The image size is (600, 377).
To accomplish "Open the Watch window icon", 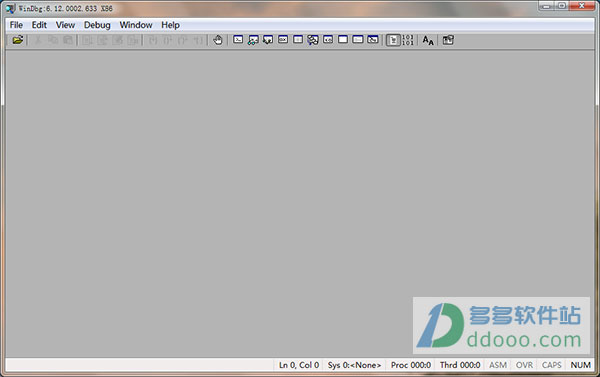I will [x=253, y=40].
